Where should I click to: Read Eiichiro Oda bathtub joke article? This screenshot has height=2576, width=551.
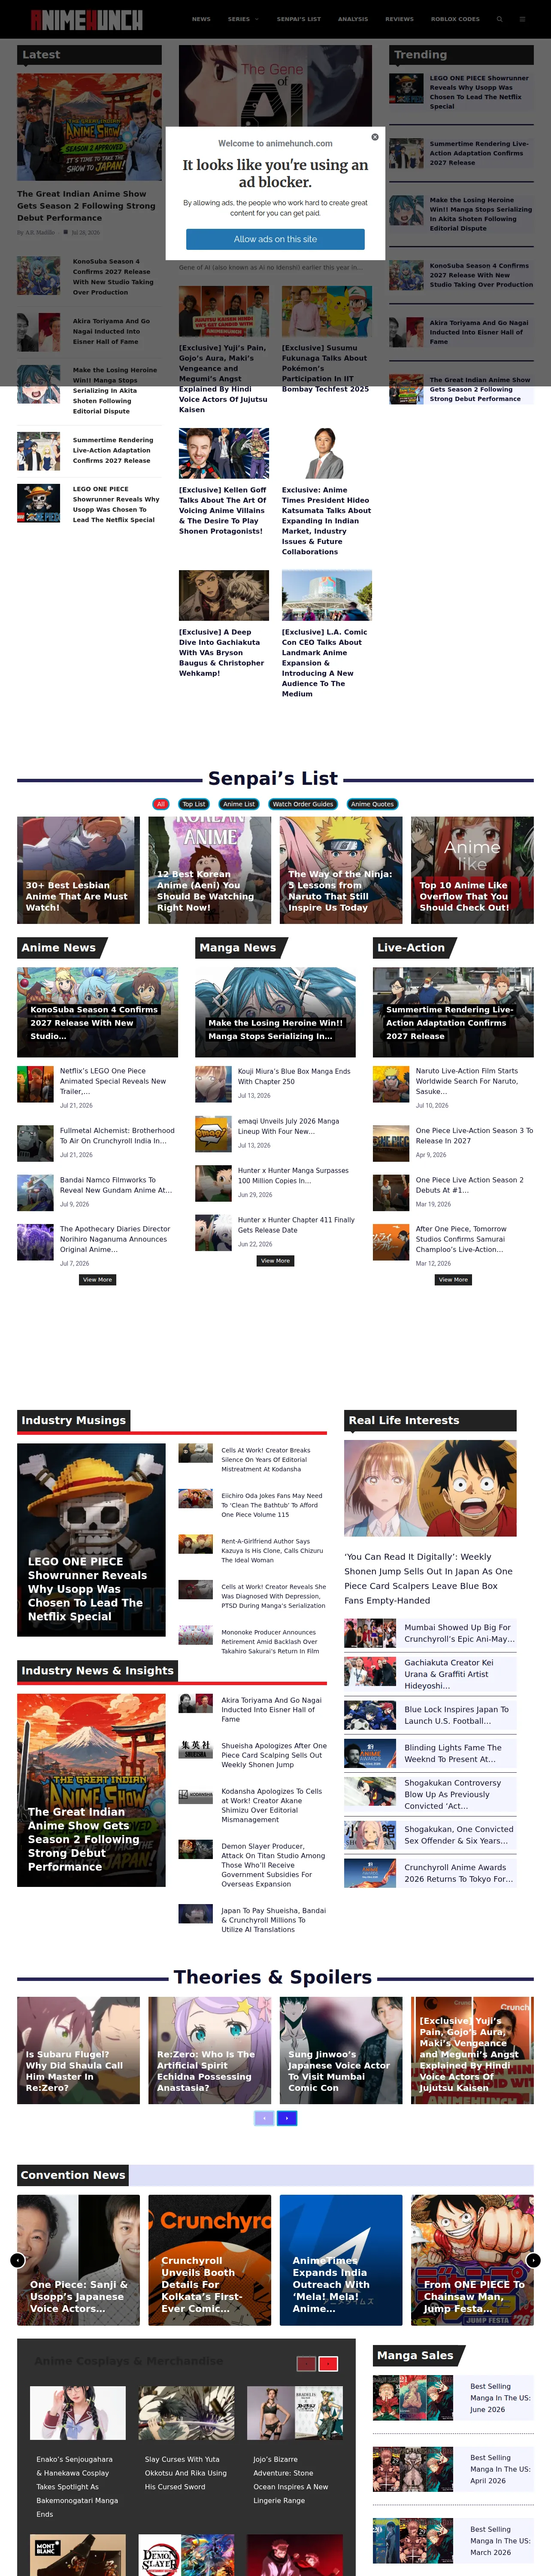[x=272, y=1505]
